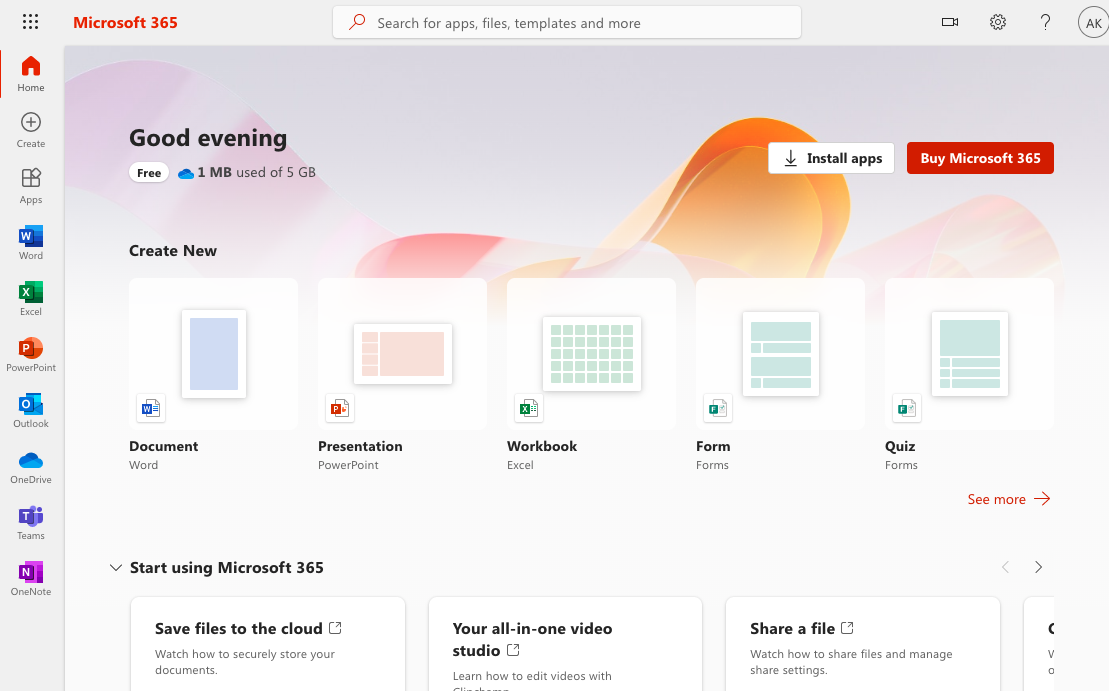Create a new Quiz thumbnail

[969, 354]
